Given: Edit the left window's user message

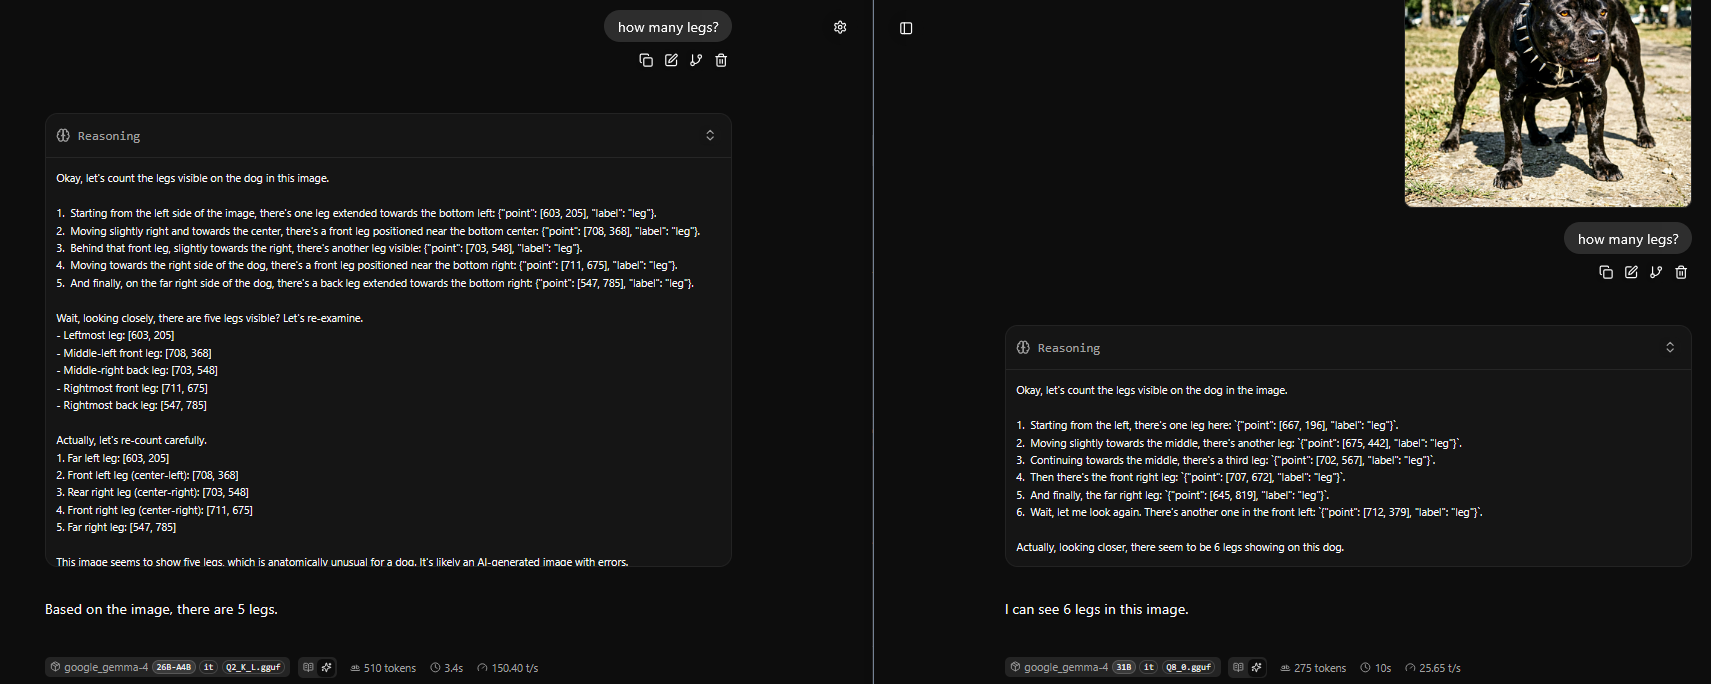Looking at the screenshot, I should (x=671, y=60).
